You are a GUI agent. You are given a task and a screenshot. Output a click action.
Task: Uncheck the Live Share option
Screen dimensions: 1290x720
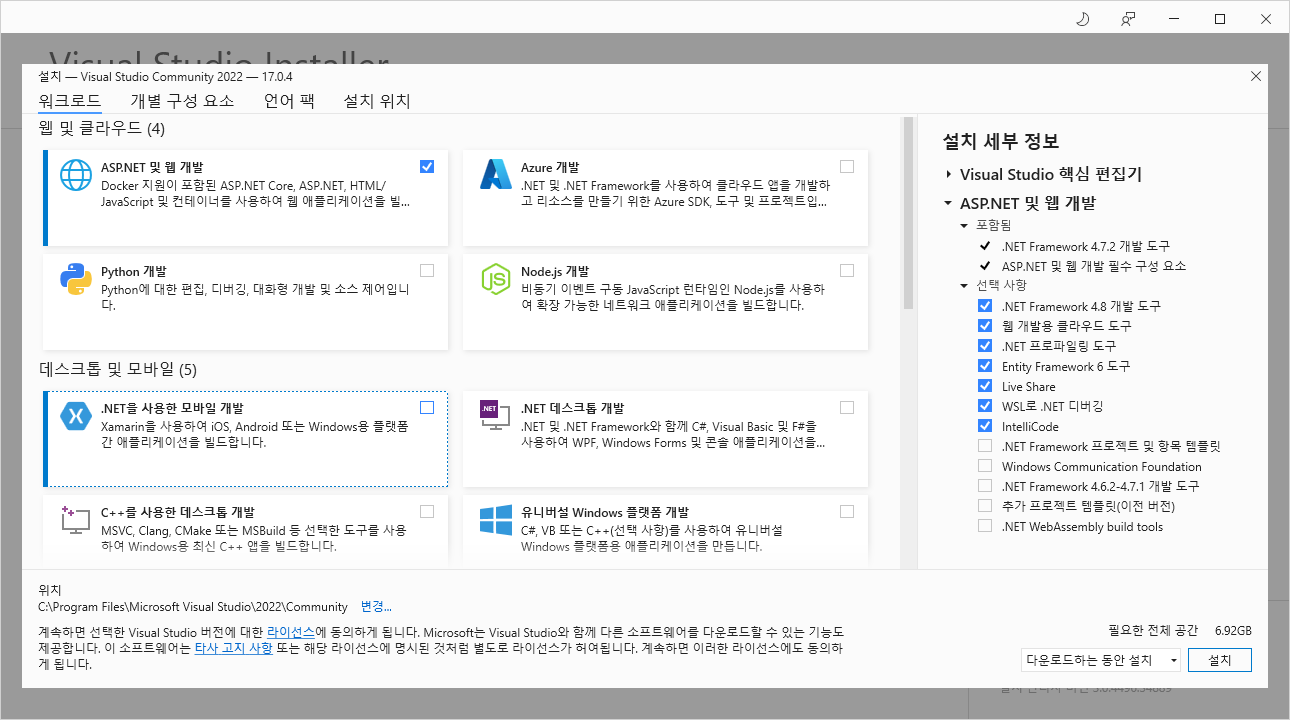tap(985, 386)
